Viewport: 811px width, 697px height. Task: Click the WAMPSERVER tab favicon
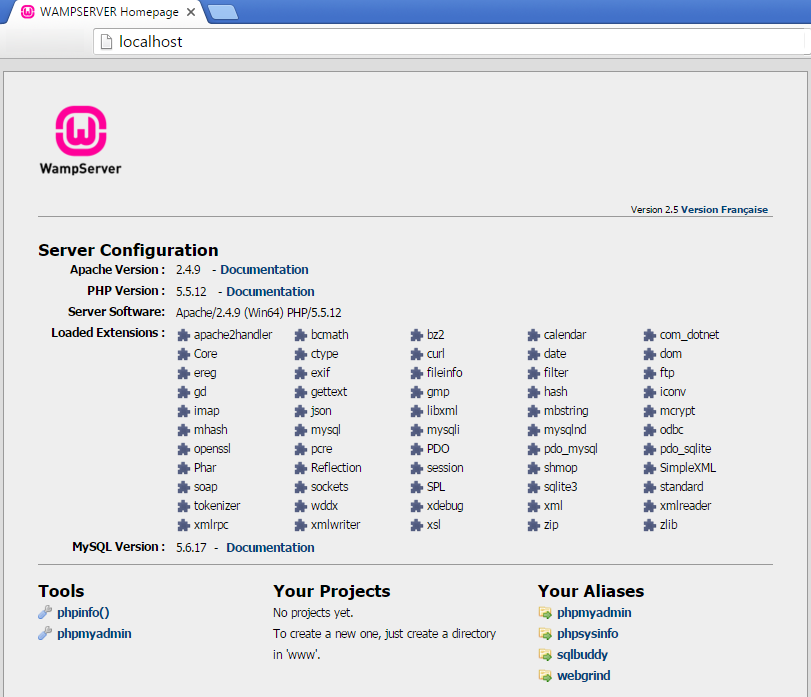click(x=28, y=12)
